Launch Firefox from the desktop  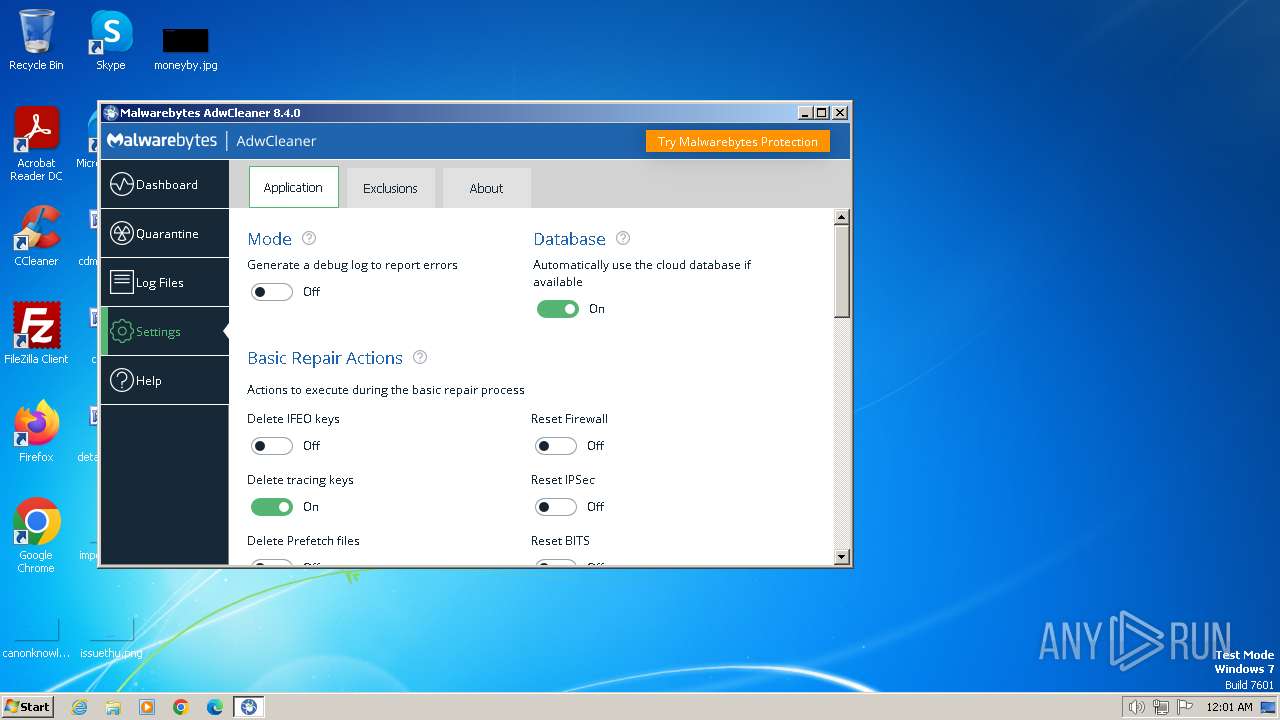pos(36,431)
